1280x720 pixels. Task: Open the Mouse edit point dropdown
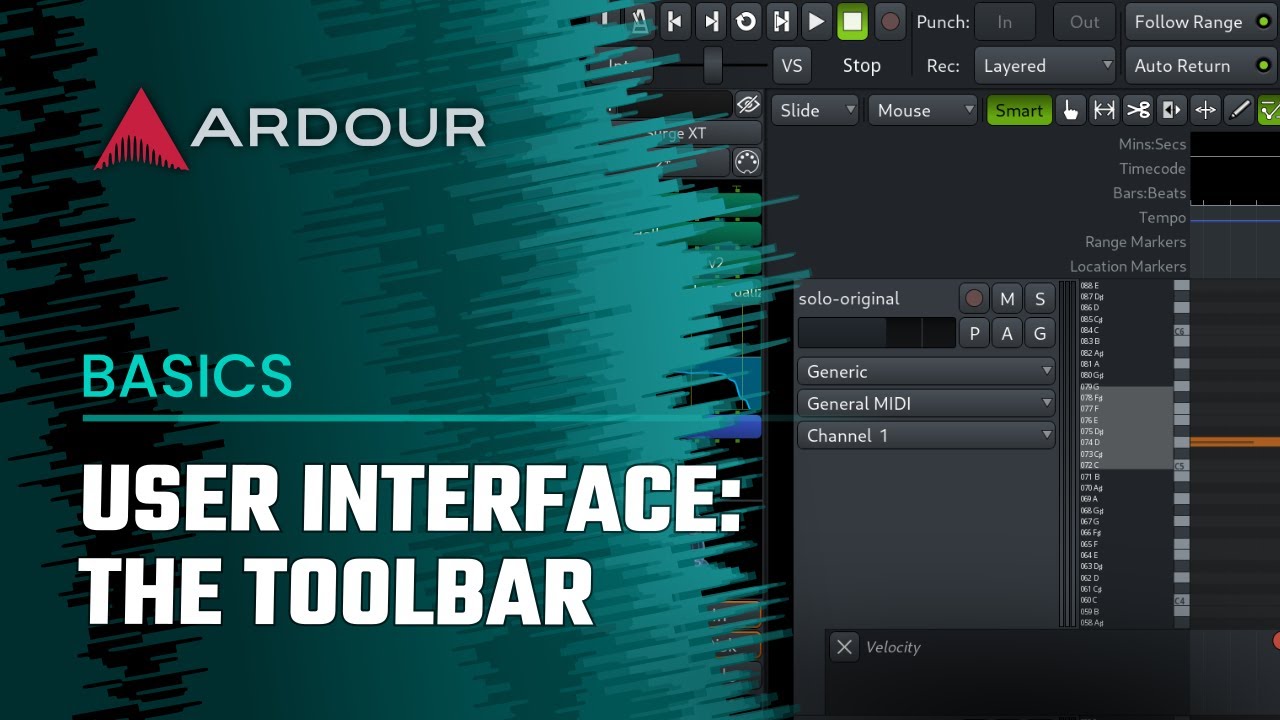(922, 110)
